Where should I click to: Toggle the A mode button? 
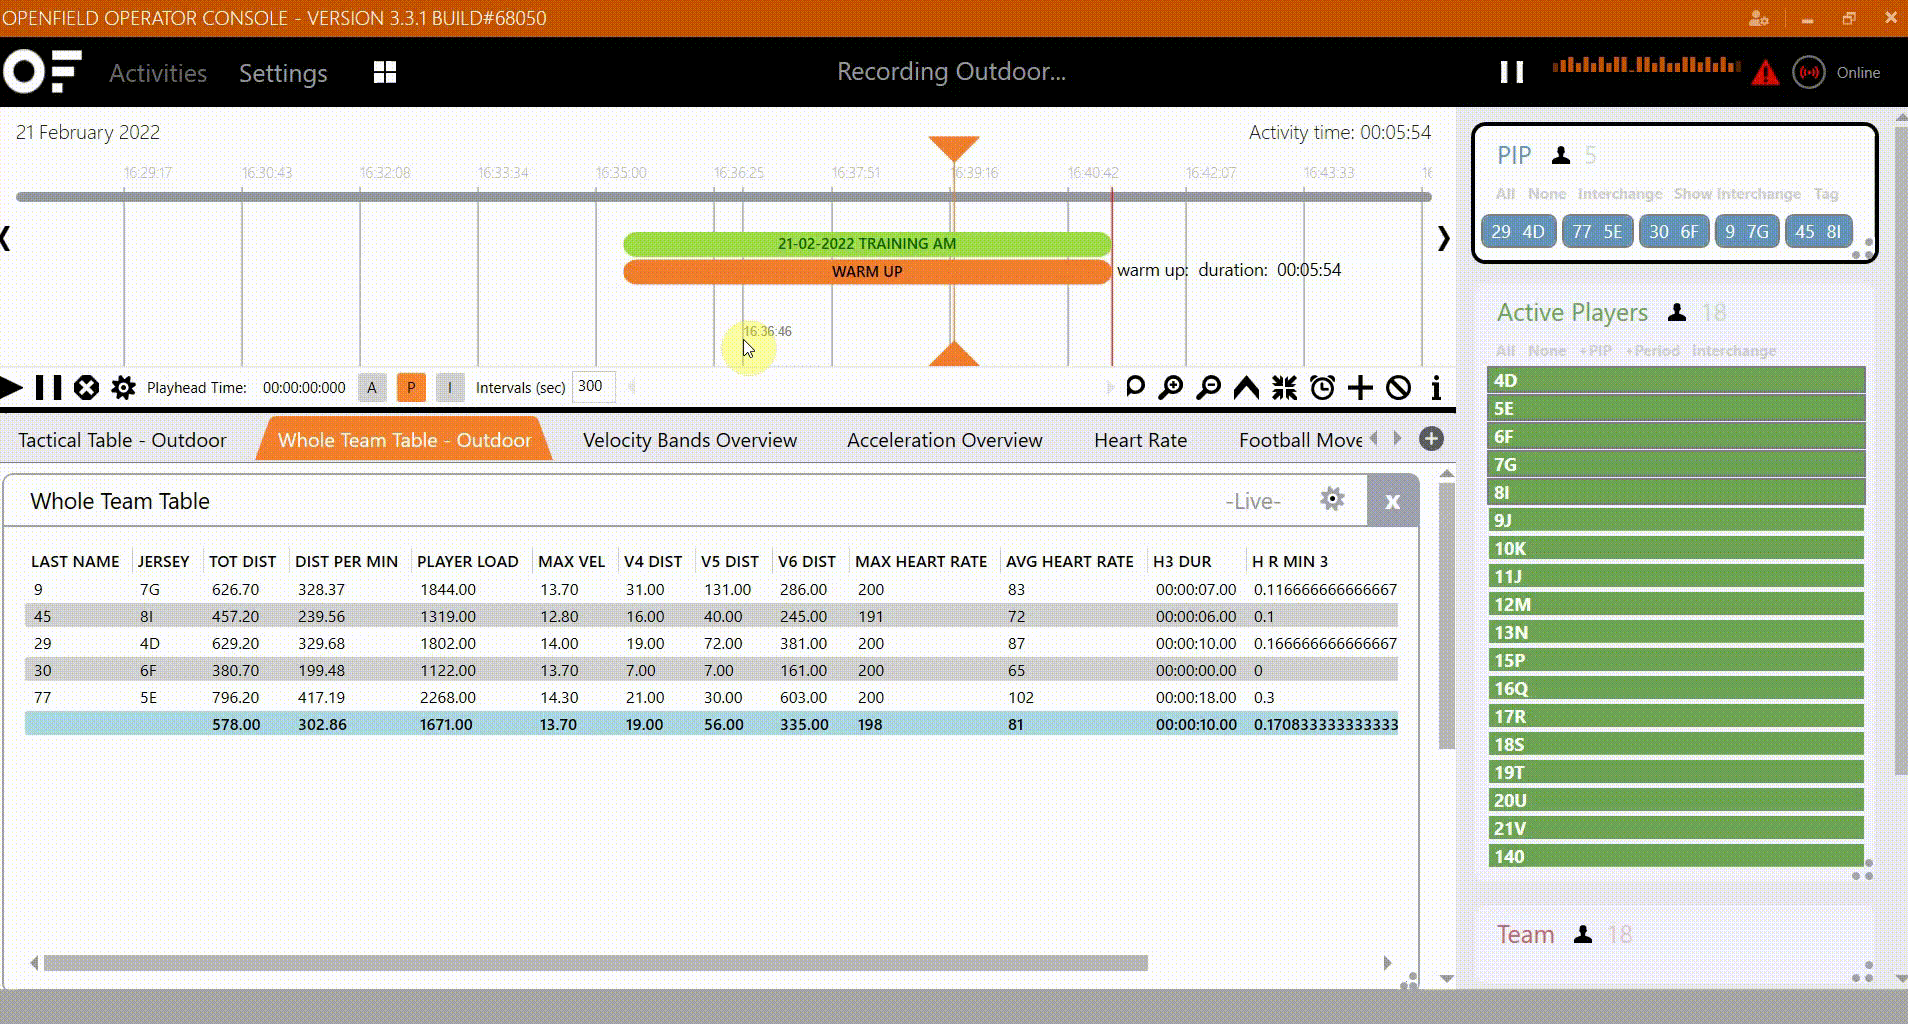[372, 388]
